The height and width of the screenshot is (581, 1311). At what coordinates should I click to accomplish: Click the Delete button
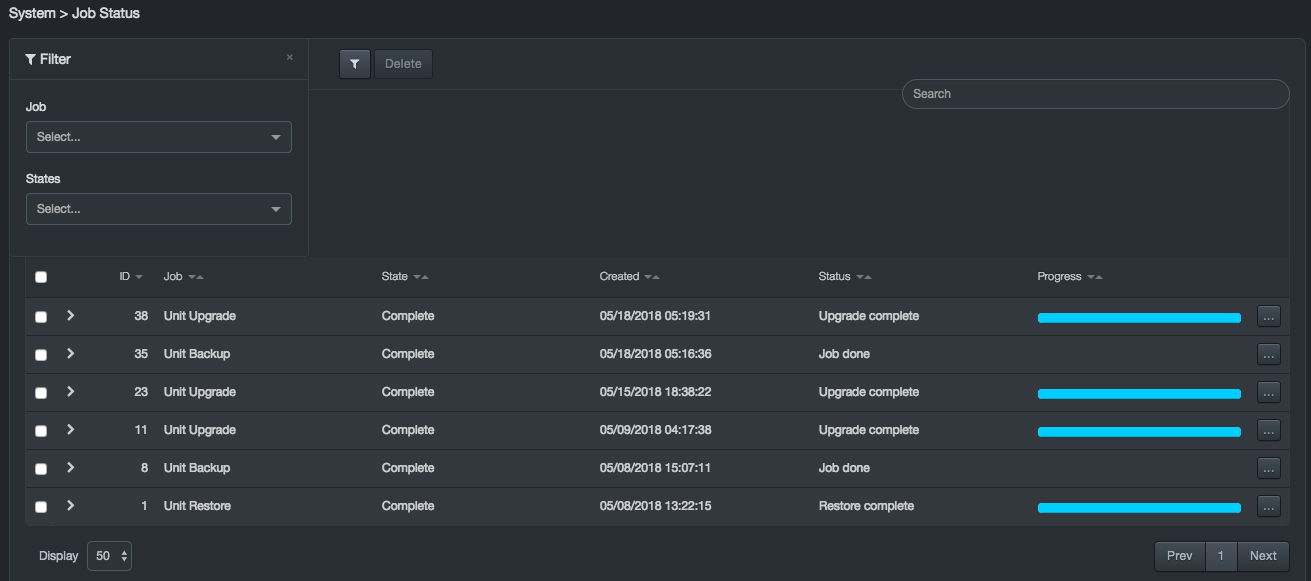pyautogui.click(x=403, y=64)
